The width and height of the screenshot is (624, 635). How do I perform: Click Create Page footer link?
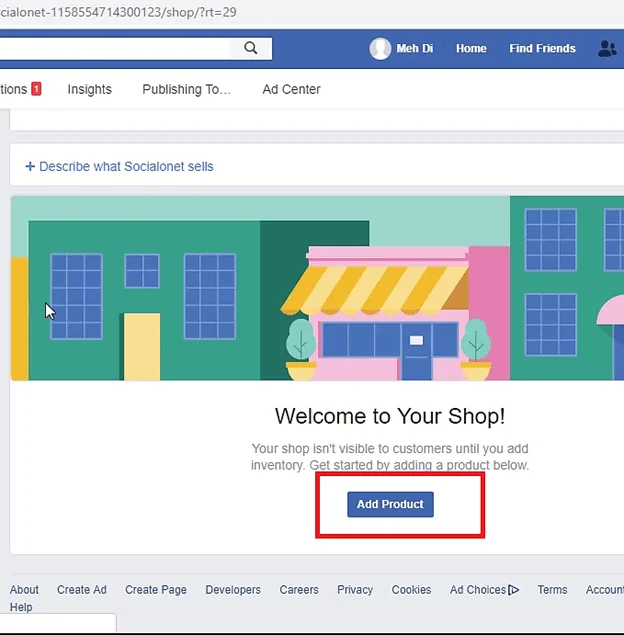click(156, 590)
